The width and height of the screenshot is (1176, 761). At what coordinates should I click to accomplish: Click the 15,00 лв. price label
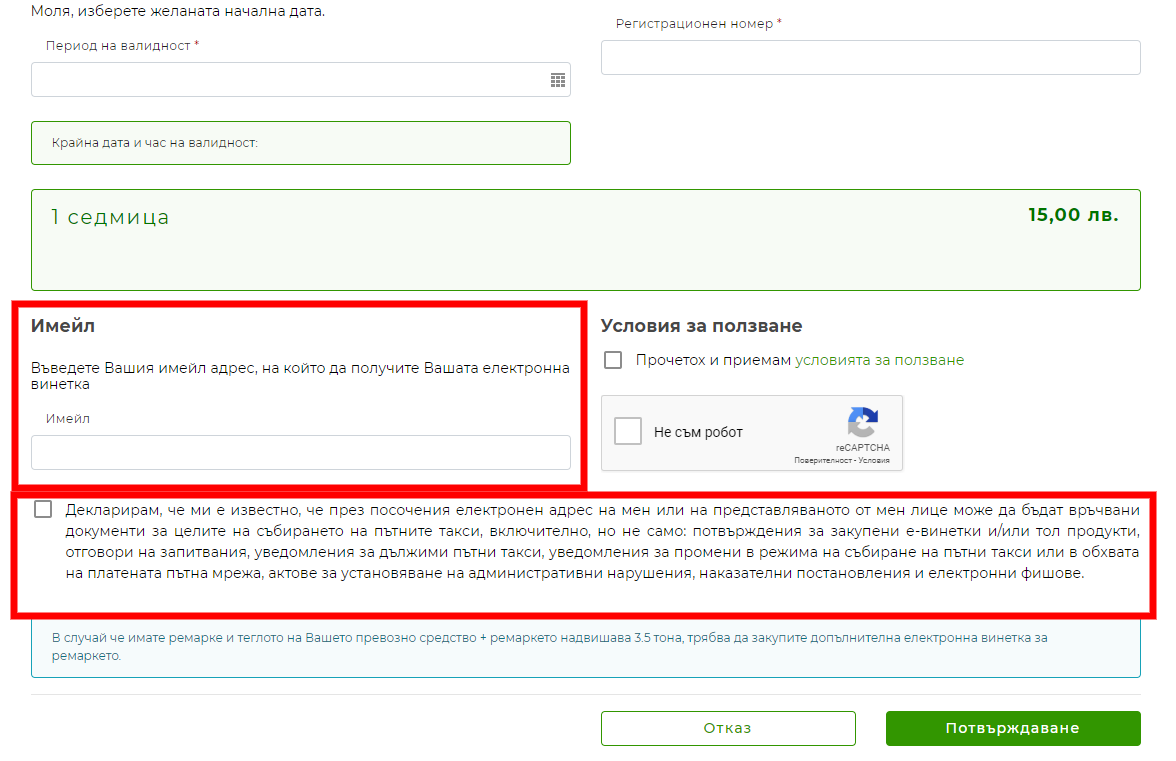(x=1072, y=215)
